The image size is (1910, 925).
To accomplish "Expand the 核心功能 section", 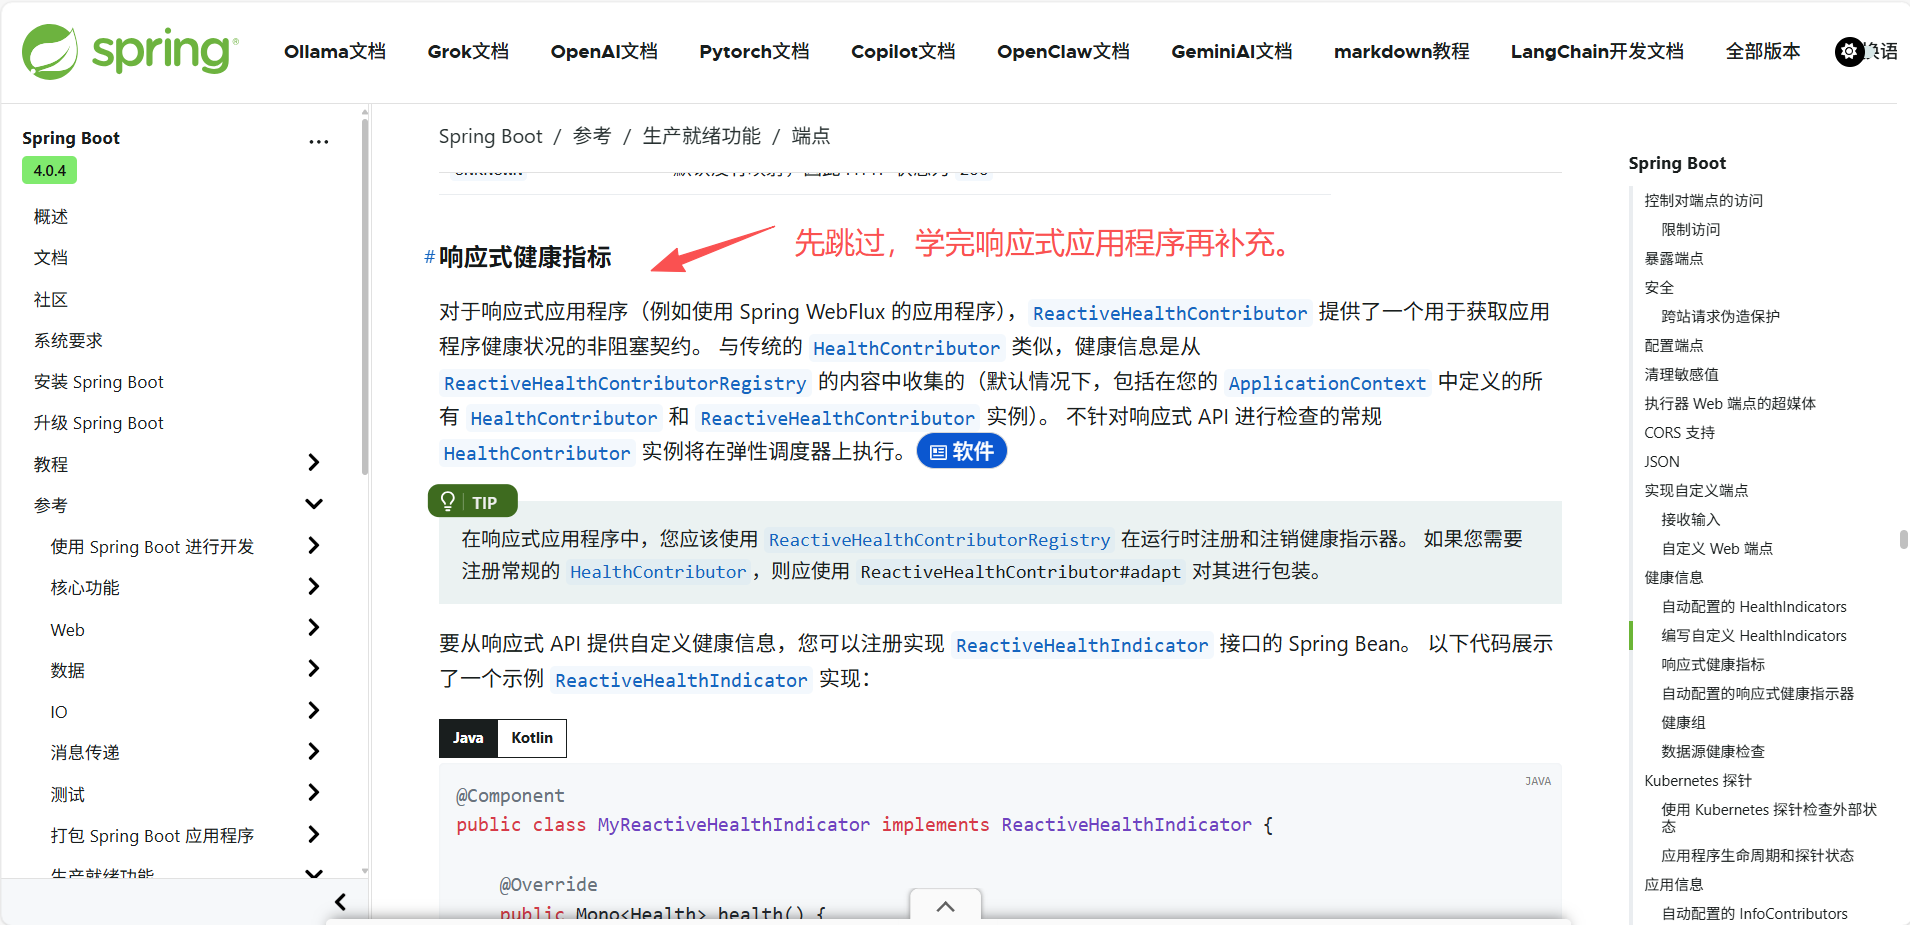I will click(x=314, y=586).
